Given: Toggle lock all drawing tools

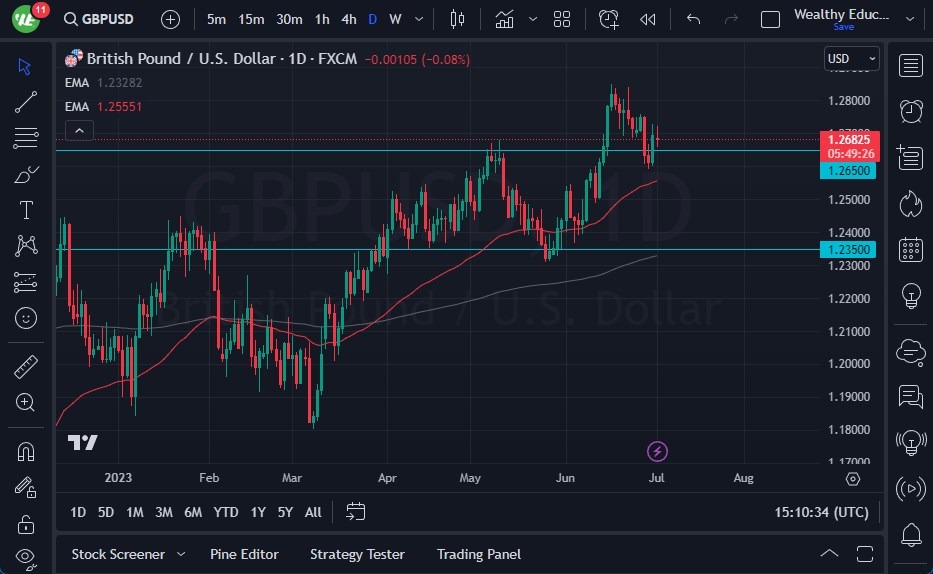Looking at the screenshot, I should (26, 523).
